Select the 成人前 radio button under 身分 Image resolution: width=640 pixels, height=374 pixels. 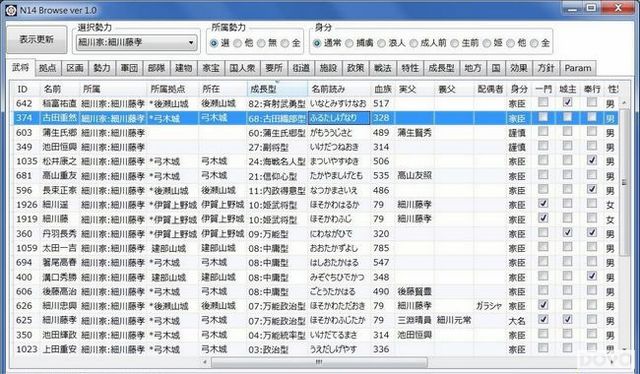tap(428, 43)
